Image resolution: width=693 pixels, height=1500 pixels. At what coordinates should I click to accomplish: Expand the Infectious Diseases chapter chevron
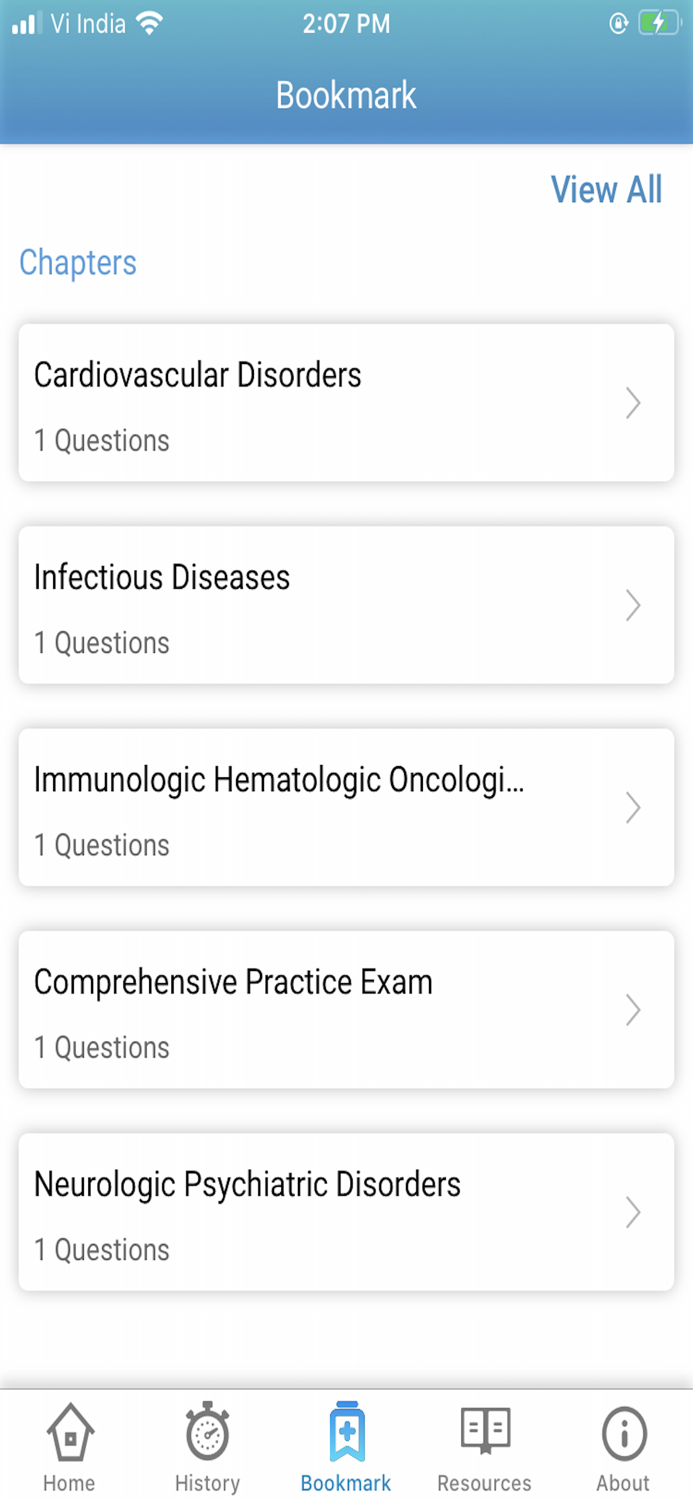click(633, 605)
